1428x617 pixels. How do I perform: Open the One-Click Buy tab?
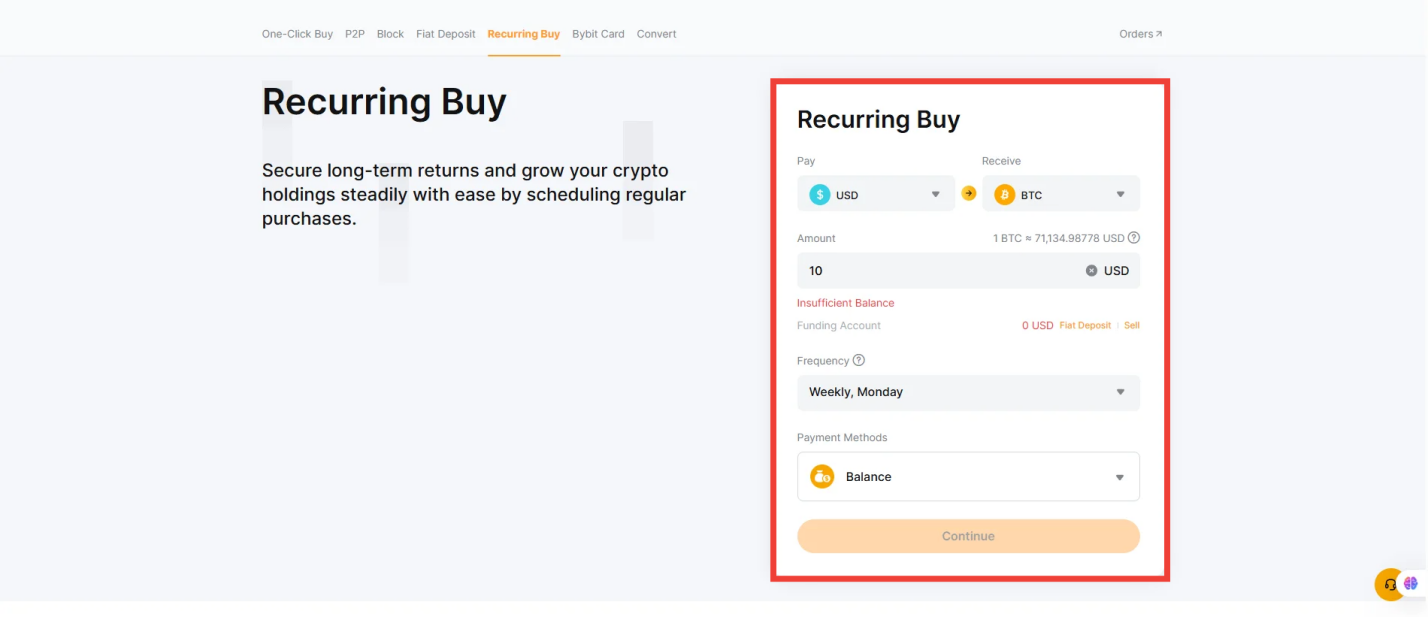[x=297, y=33]
